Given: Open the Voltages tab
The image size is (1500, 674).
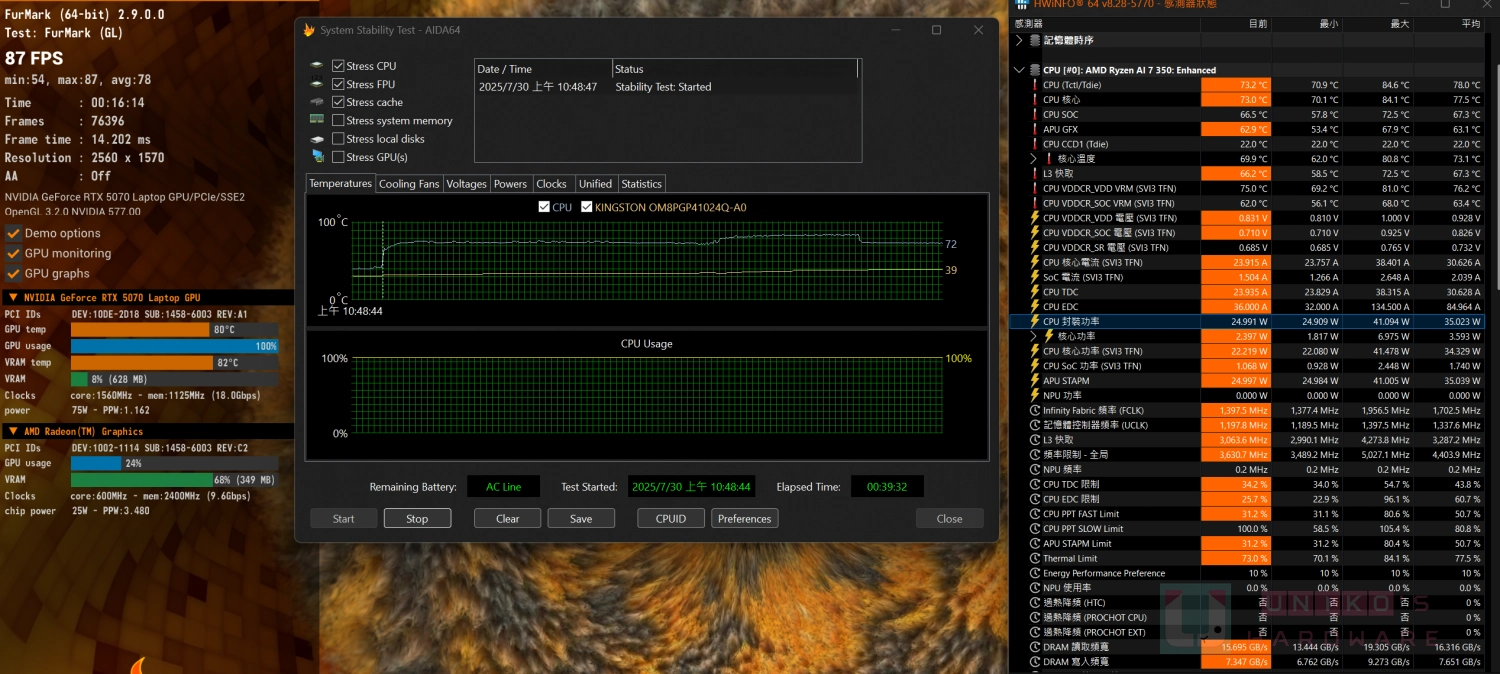Looking at the screenshot, I should (x=466, y=184).
